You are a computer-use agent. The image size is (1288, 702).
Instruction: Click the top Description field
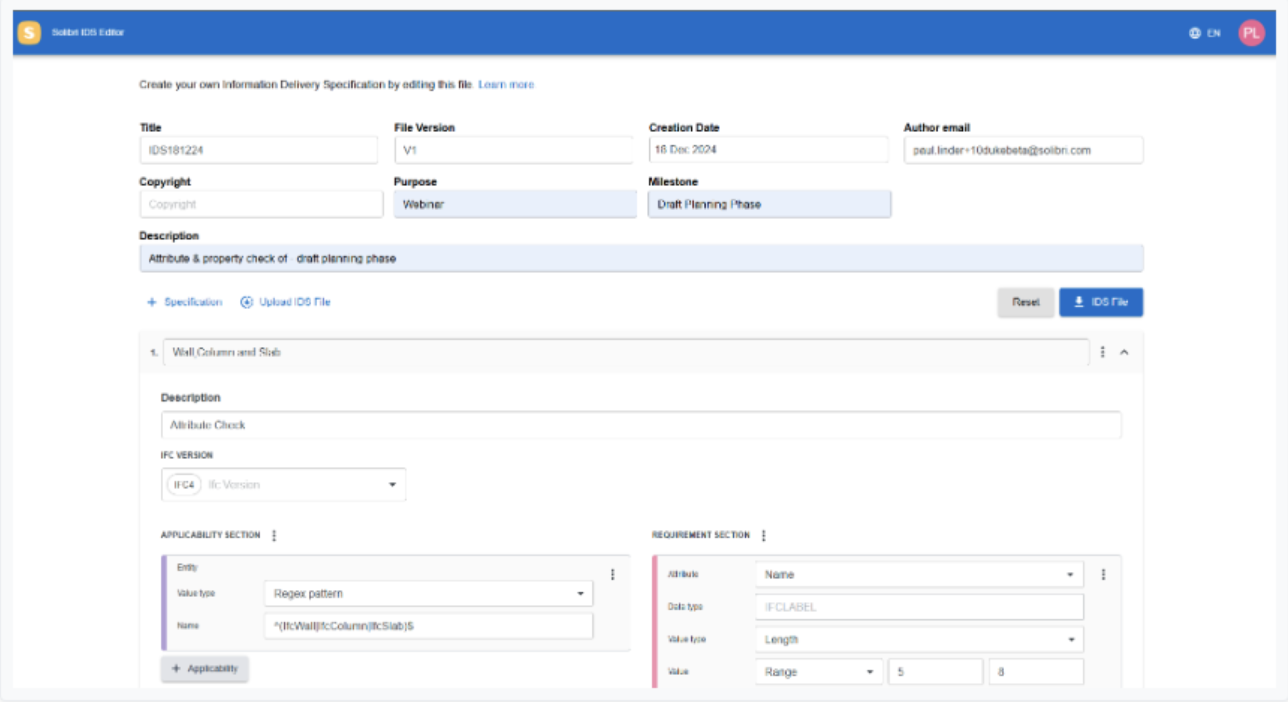click(x=641, y=258)
